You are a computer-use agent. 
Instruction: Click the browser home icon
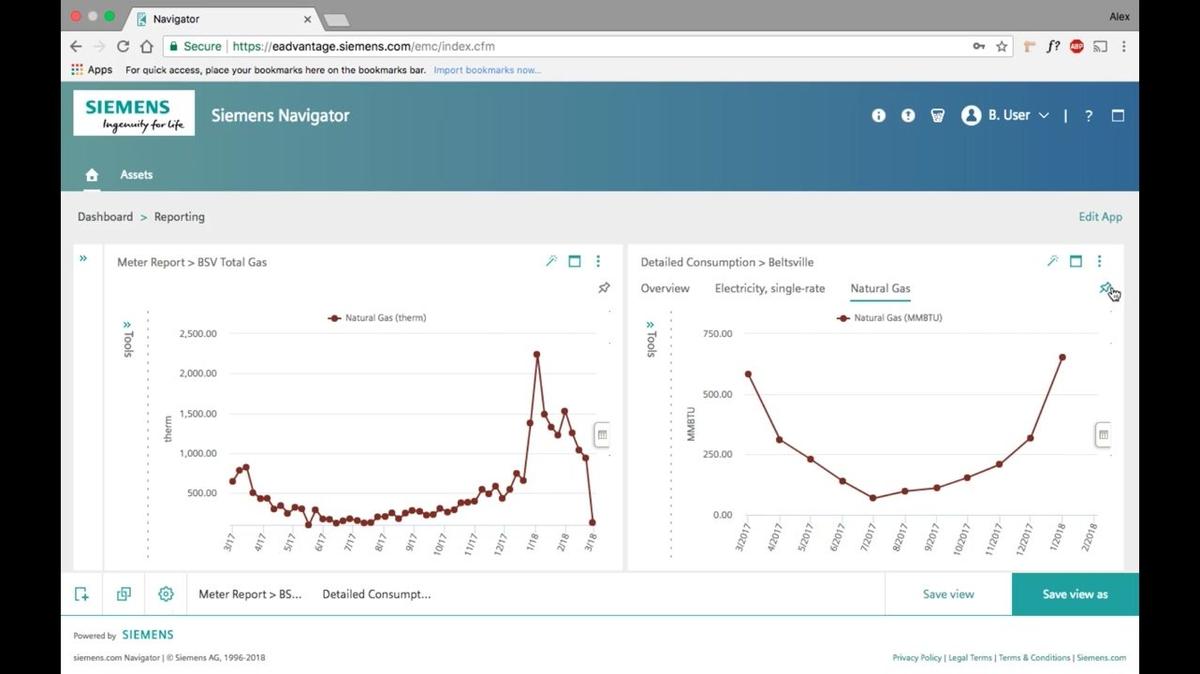[x=147, y=46]
